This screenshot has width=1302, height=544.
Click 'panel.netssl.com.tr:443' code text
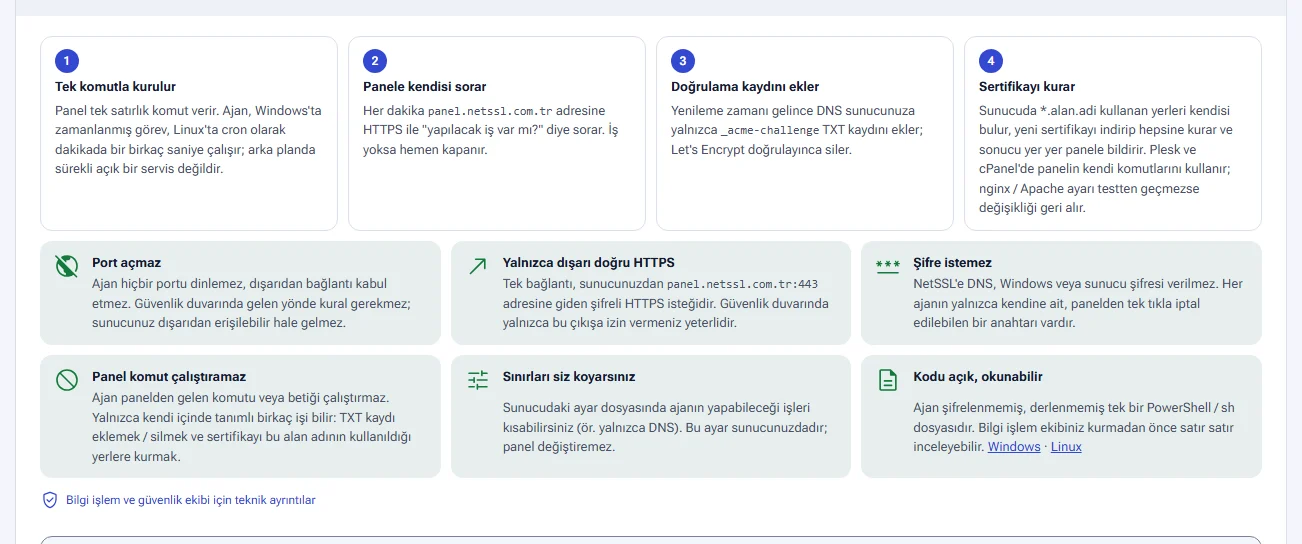coord(742,284)
